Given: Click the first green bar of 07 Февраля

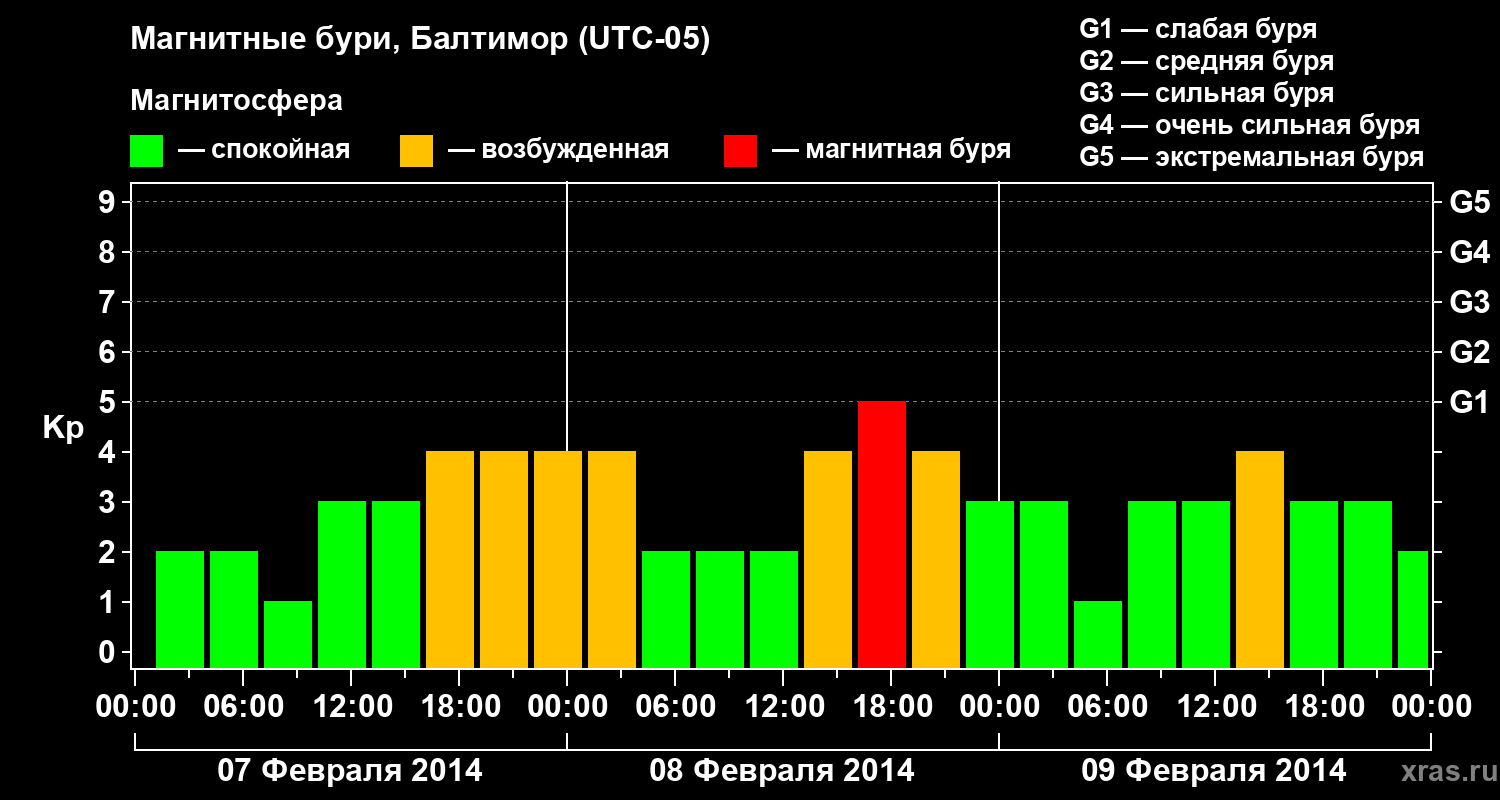Looking at the screenshot, I should pos(180,609).
